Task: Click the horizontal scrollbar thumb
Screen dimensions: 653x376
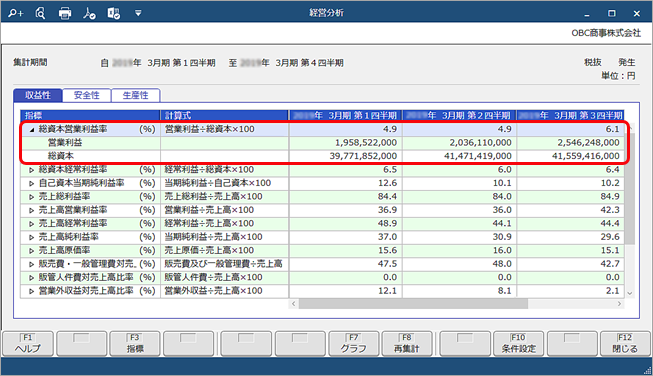Action: (x=413, y=304)
